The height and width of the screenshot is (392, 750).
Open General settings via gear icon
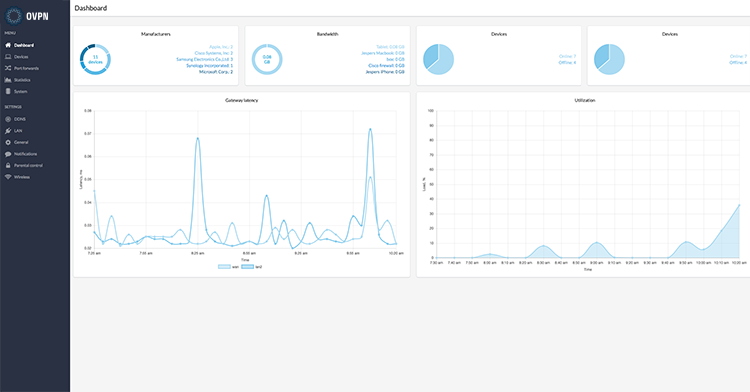8,142
